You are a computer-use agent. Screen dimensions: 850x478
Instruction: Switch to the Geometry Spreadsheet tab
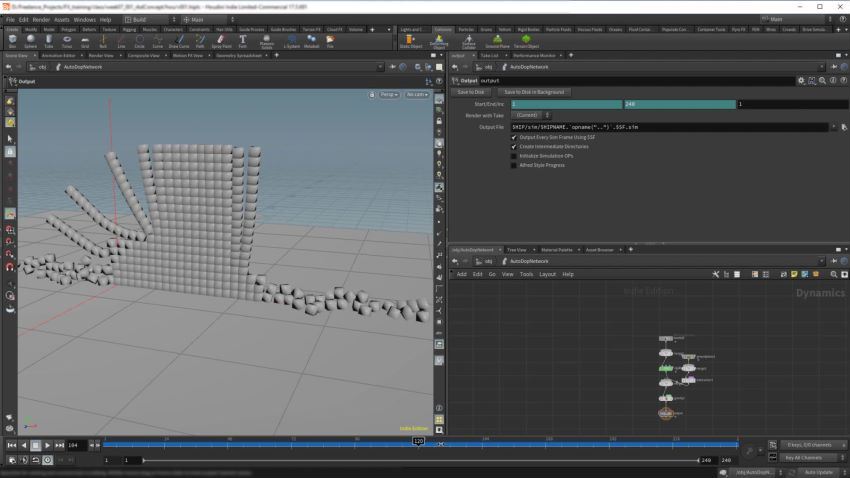tap(239, 55)
